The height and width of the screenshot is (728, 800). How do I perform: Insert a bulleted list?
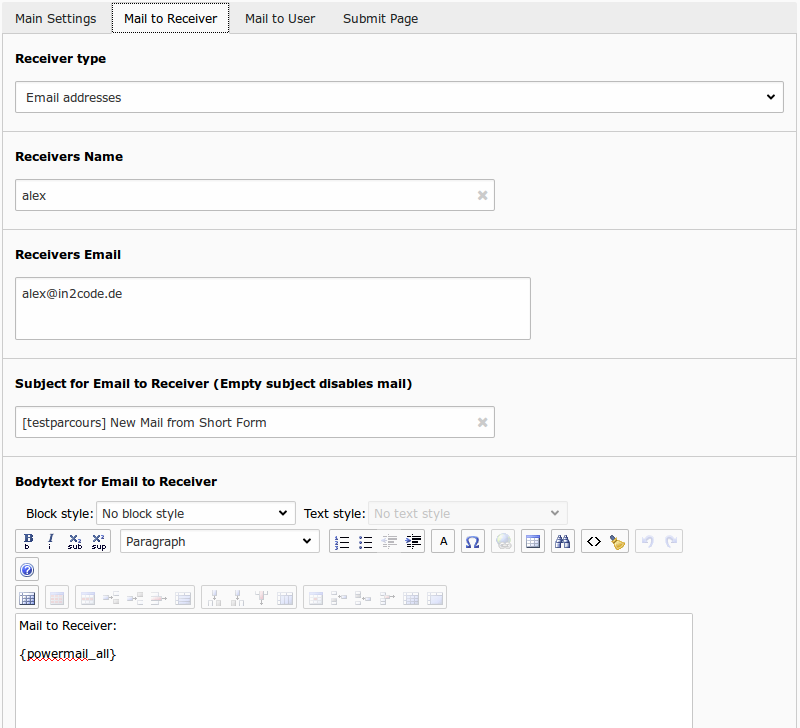click(x=366, y=541)
